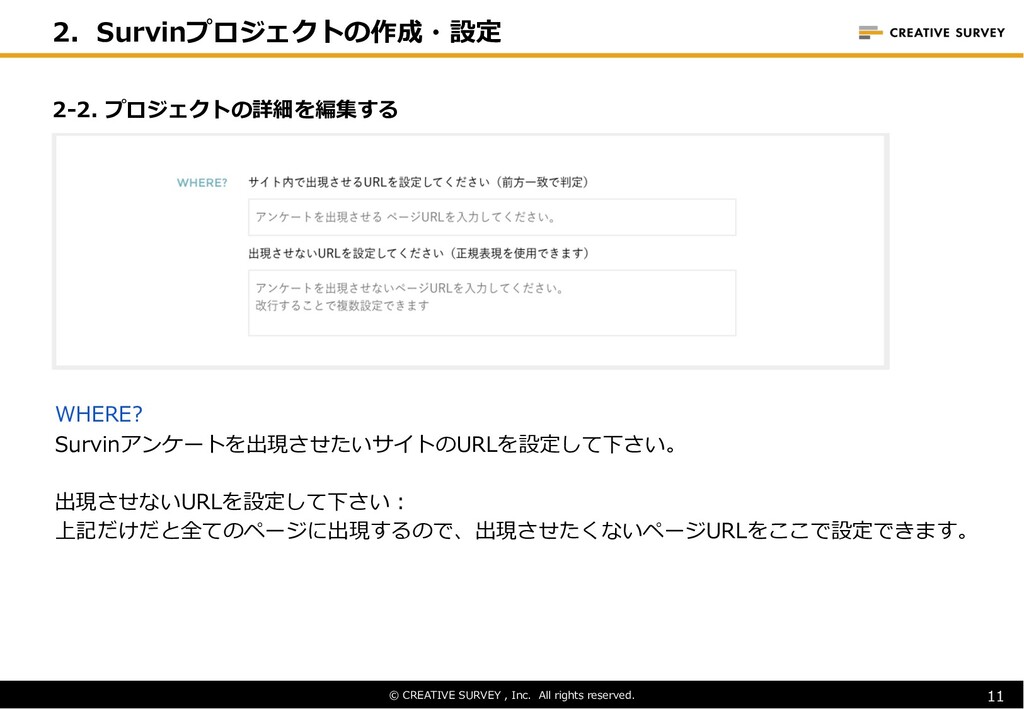Click the slide title '2. Survinプロジェクトの作成・設定'
The height and width of the screenshot is (709, 1024).
click(x=278, y=31)
